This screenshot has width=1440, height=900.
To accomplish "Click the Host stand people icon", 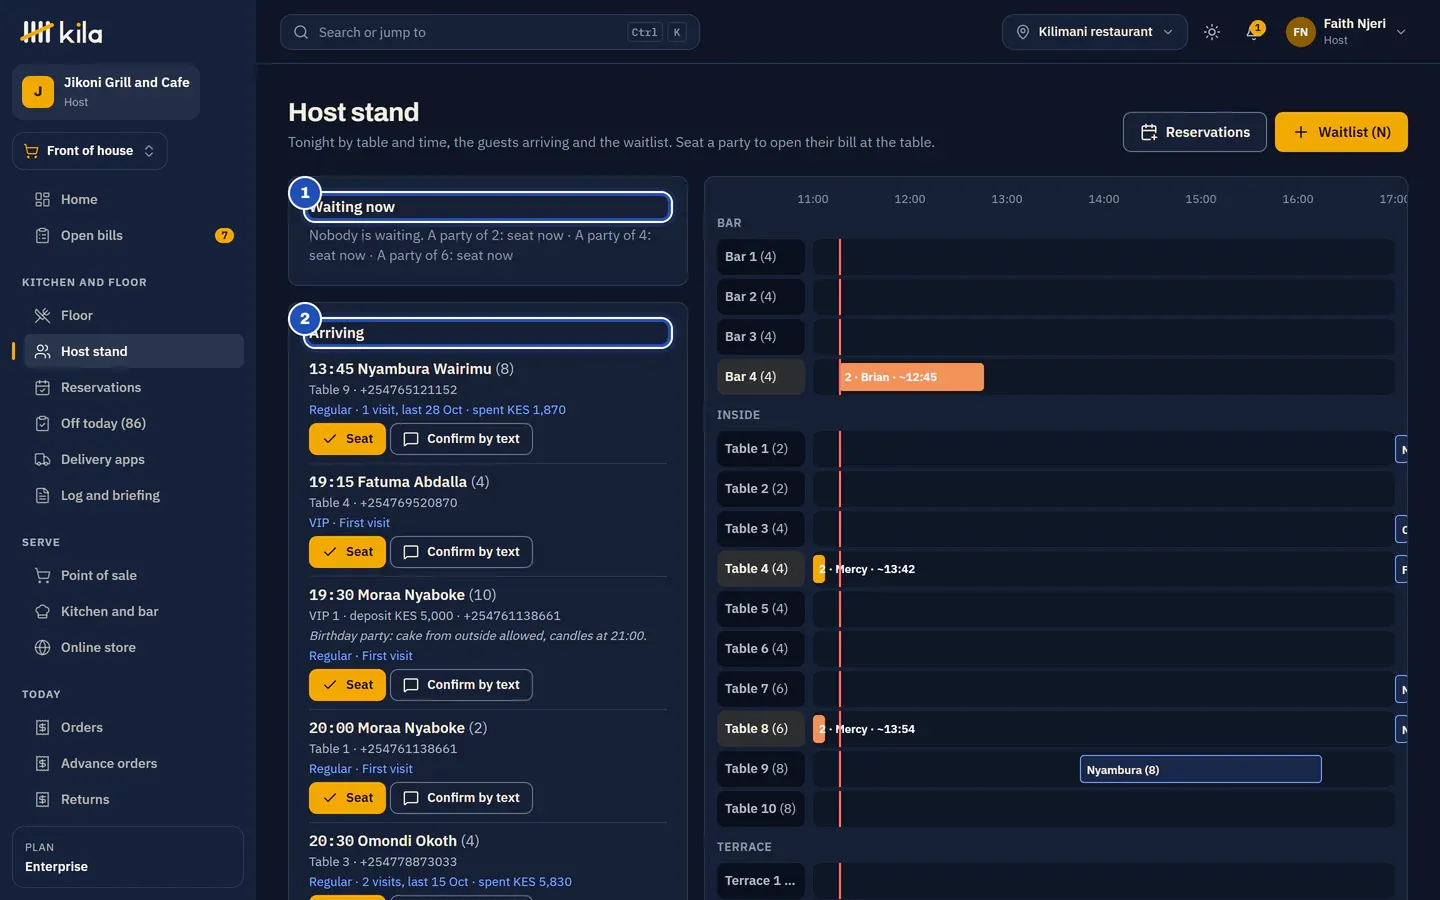I will coord(42,351).
